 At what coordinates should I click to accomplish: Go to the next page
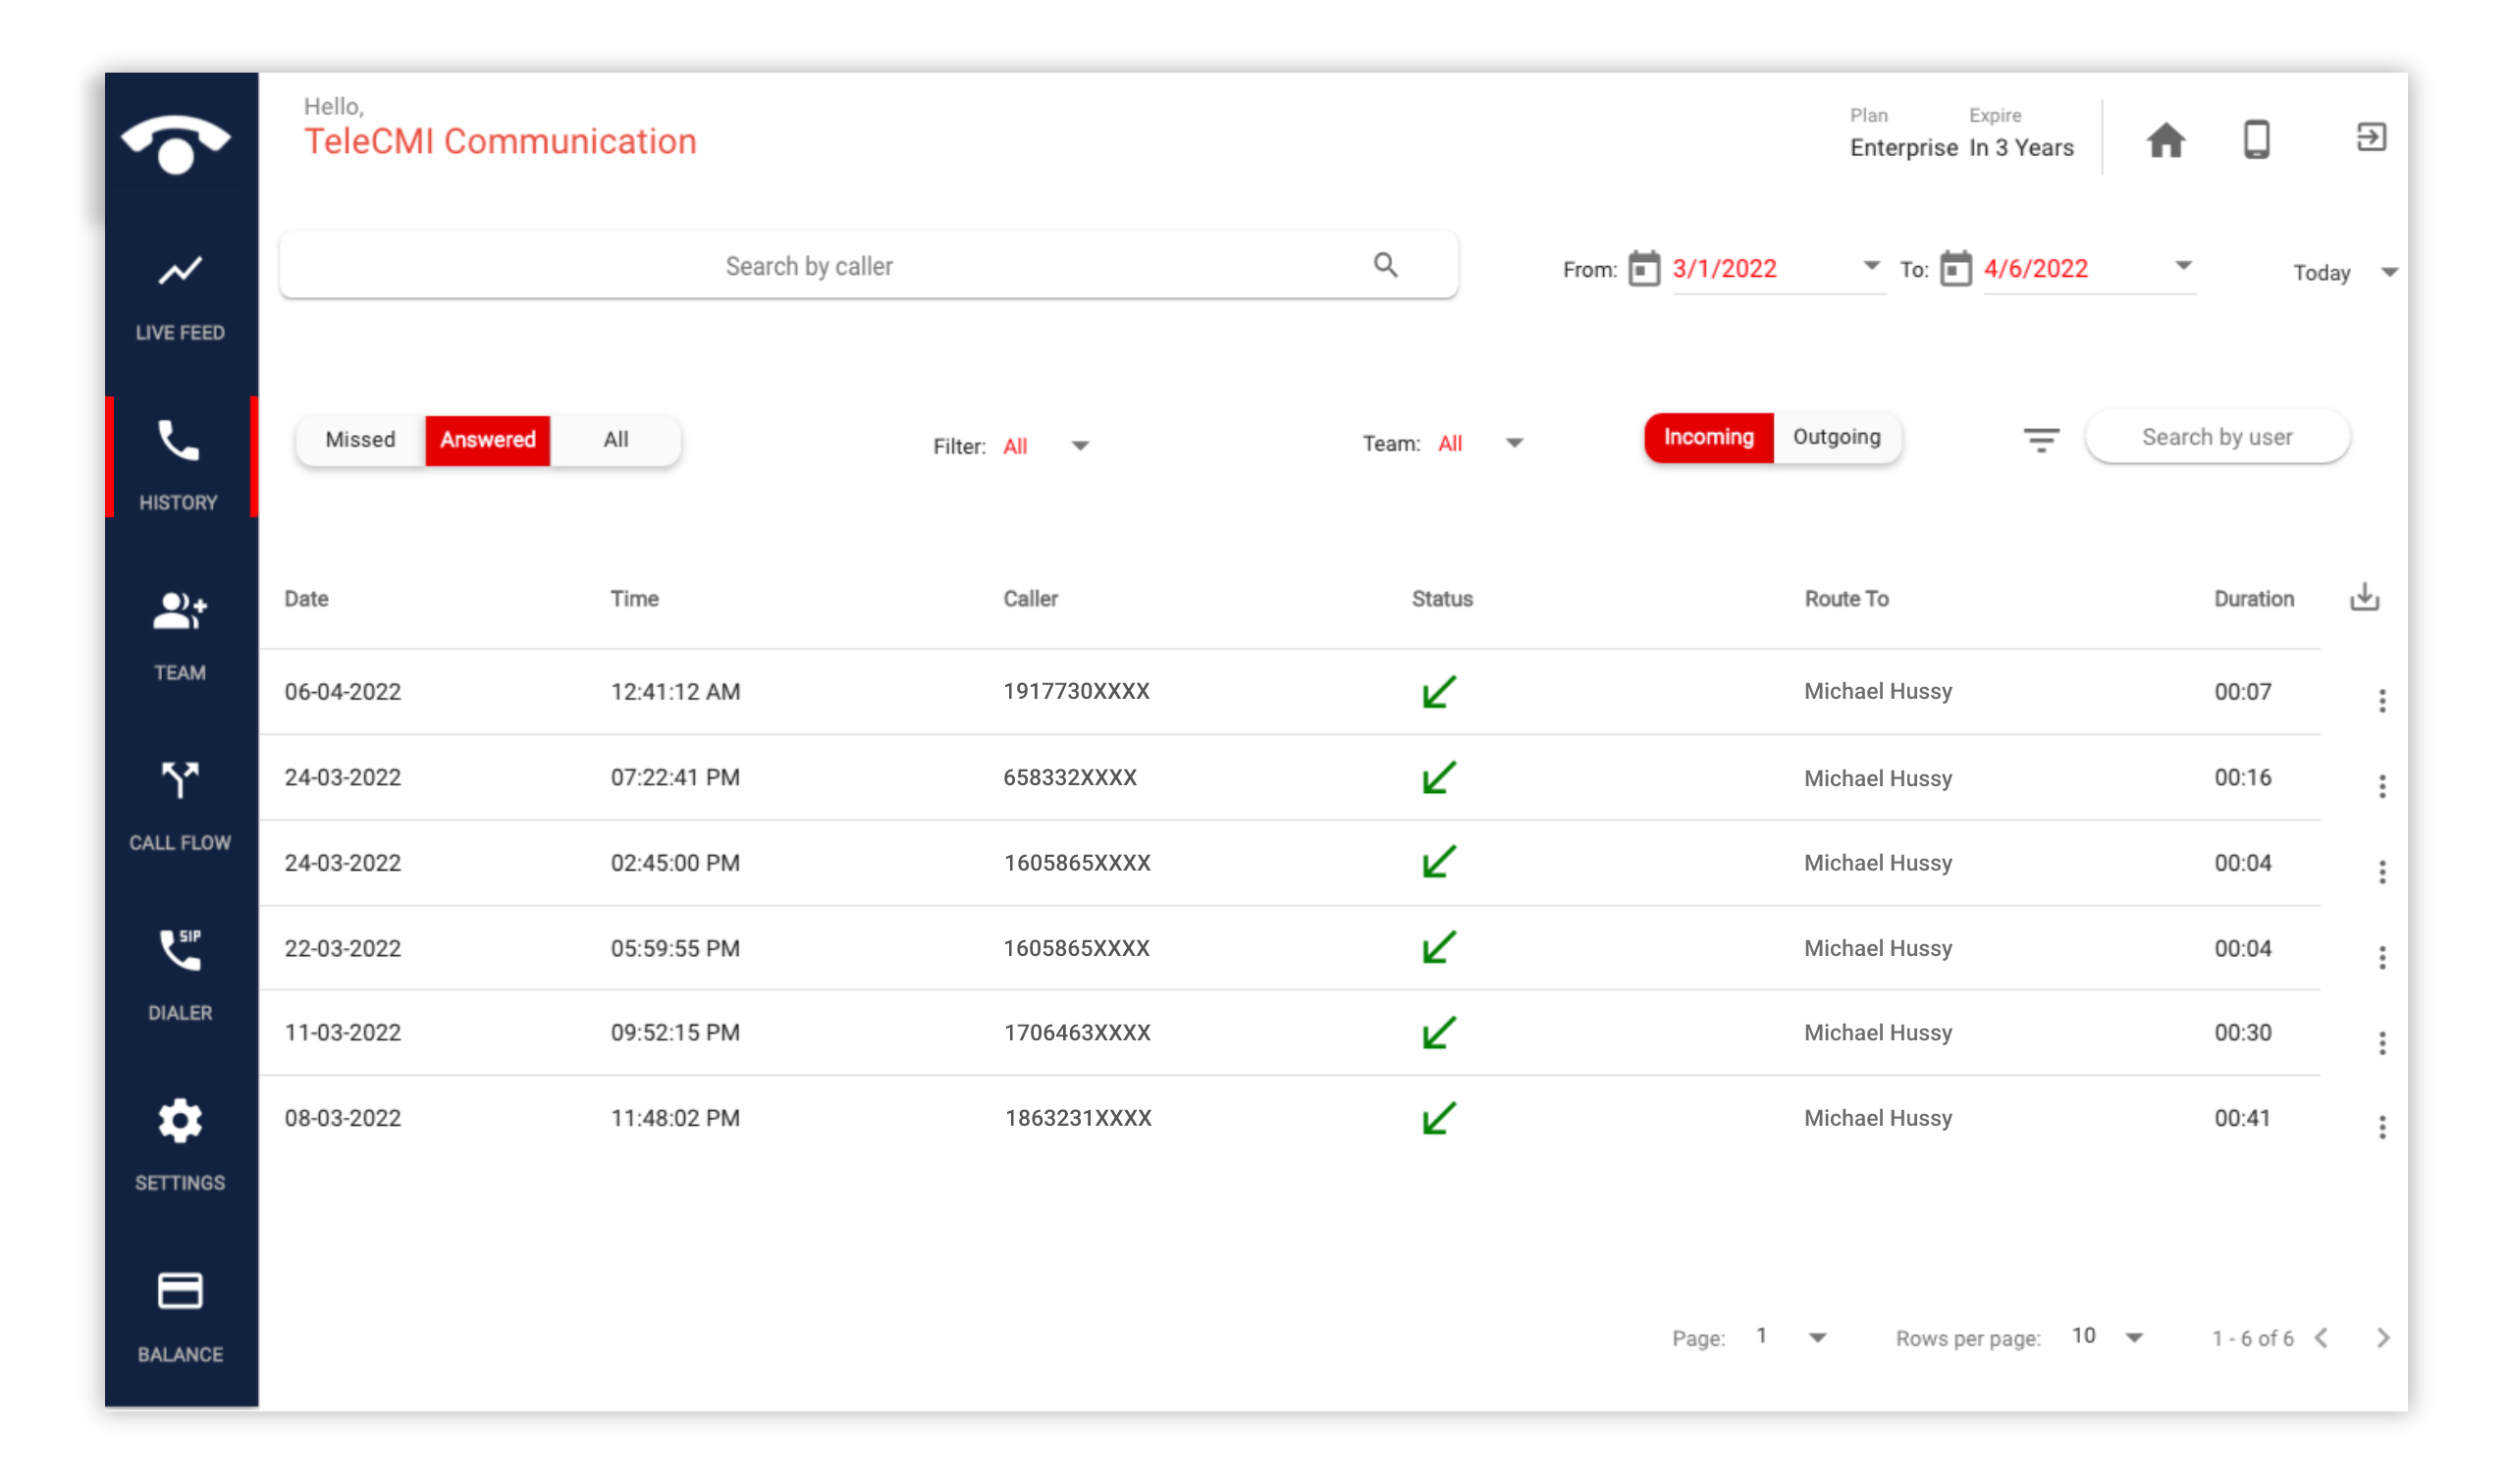(2383, 1338)
